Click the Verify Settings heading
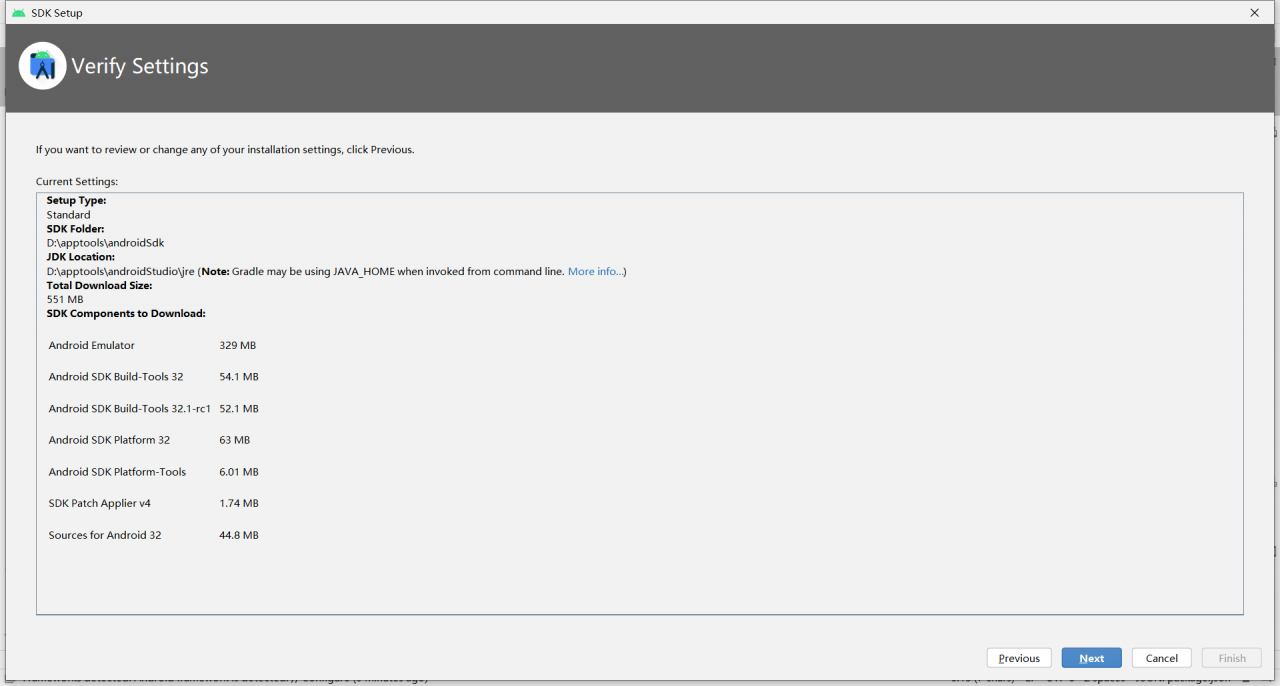The height and width of the screenshot is (686, 1280). point(140,67)
